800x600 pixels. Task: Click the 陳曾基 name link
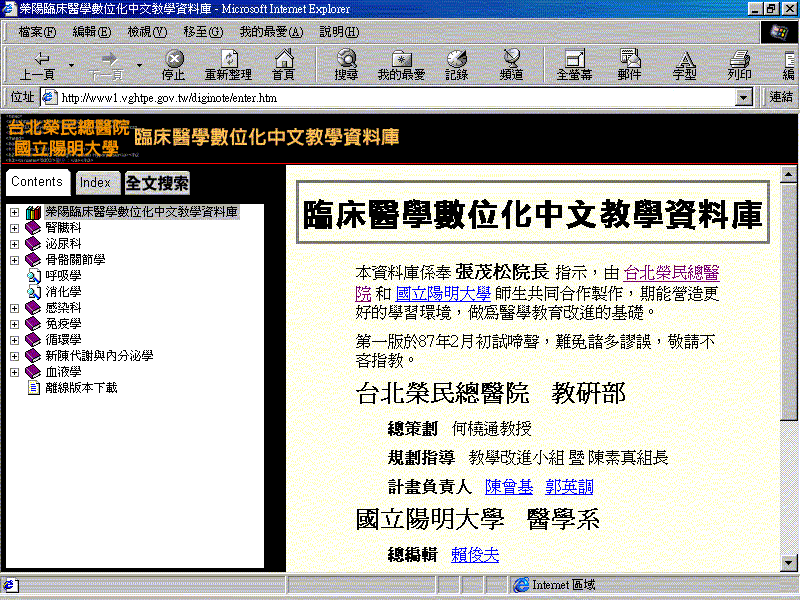point(508,487)
